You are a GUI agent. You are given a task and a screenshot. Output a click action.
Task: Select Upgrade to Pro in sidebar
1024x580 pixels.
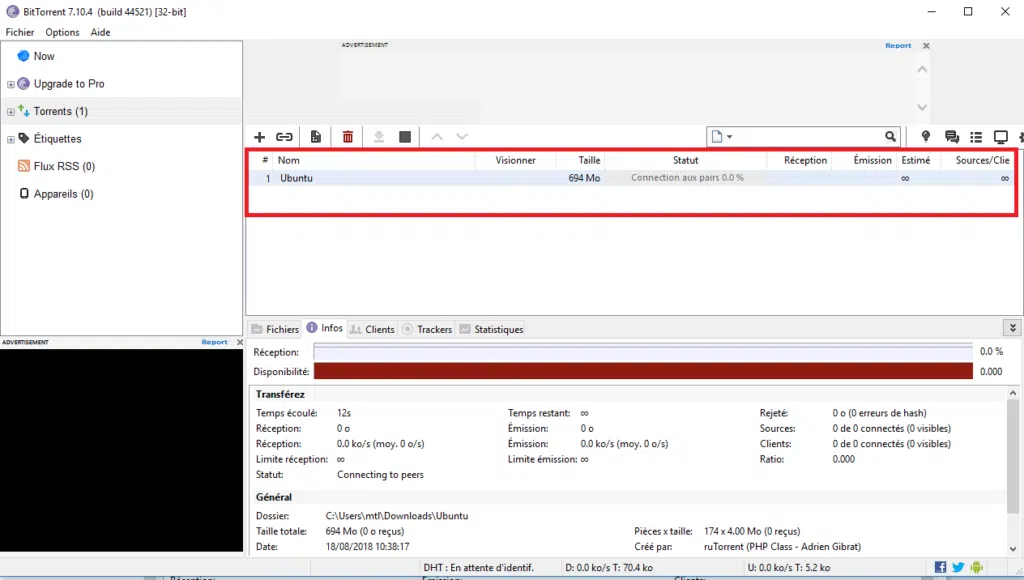[69, 84]
